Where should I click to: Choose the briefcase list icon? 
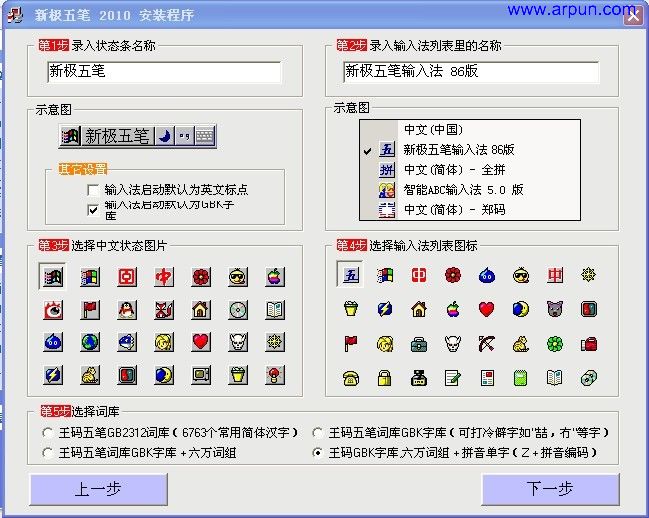coord(419,343)
